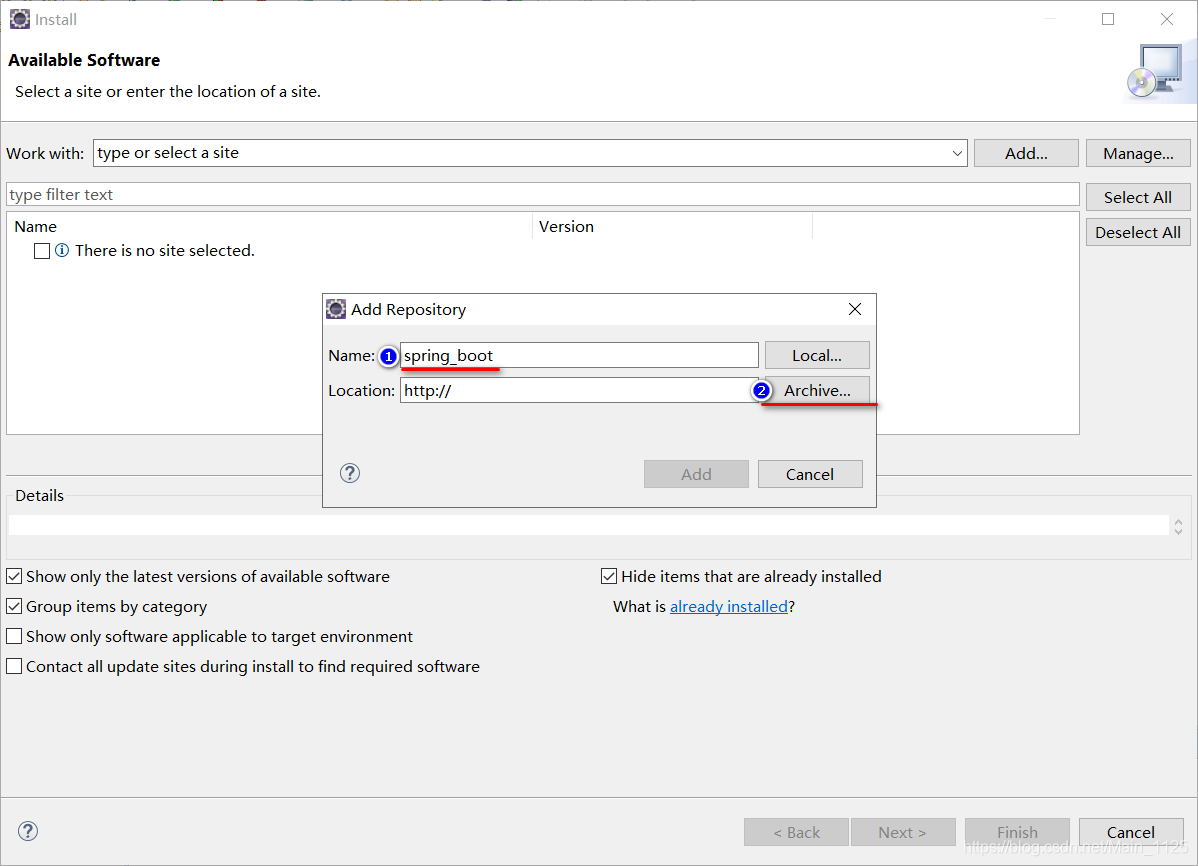The image size is (1198, 866).
Task: Click 'Select a site or enter the location' text
Action: click(168, 91)
